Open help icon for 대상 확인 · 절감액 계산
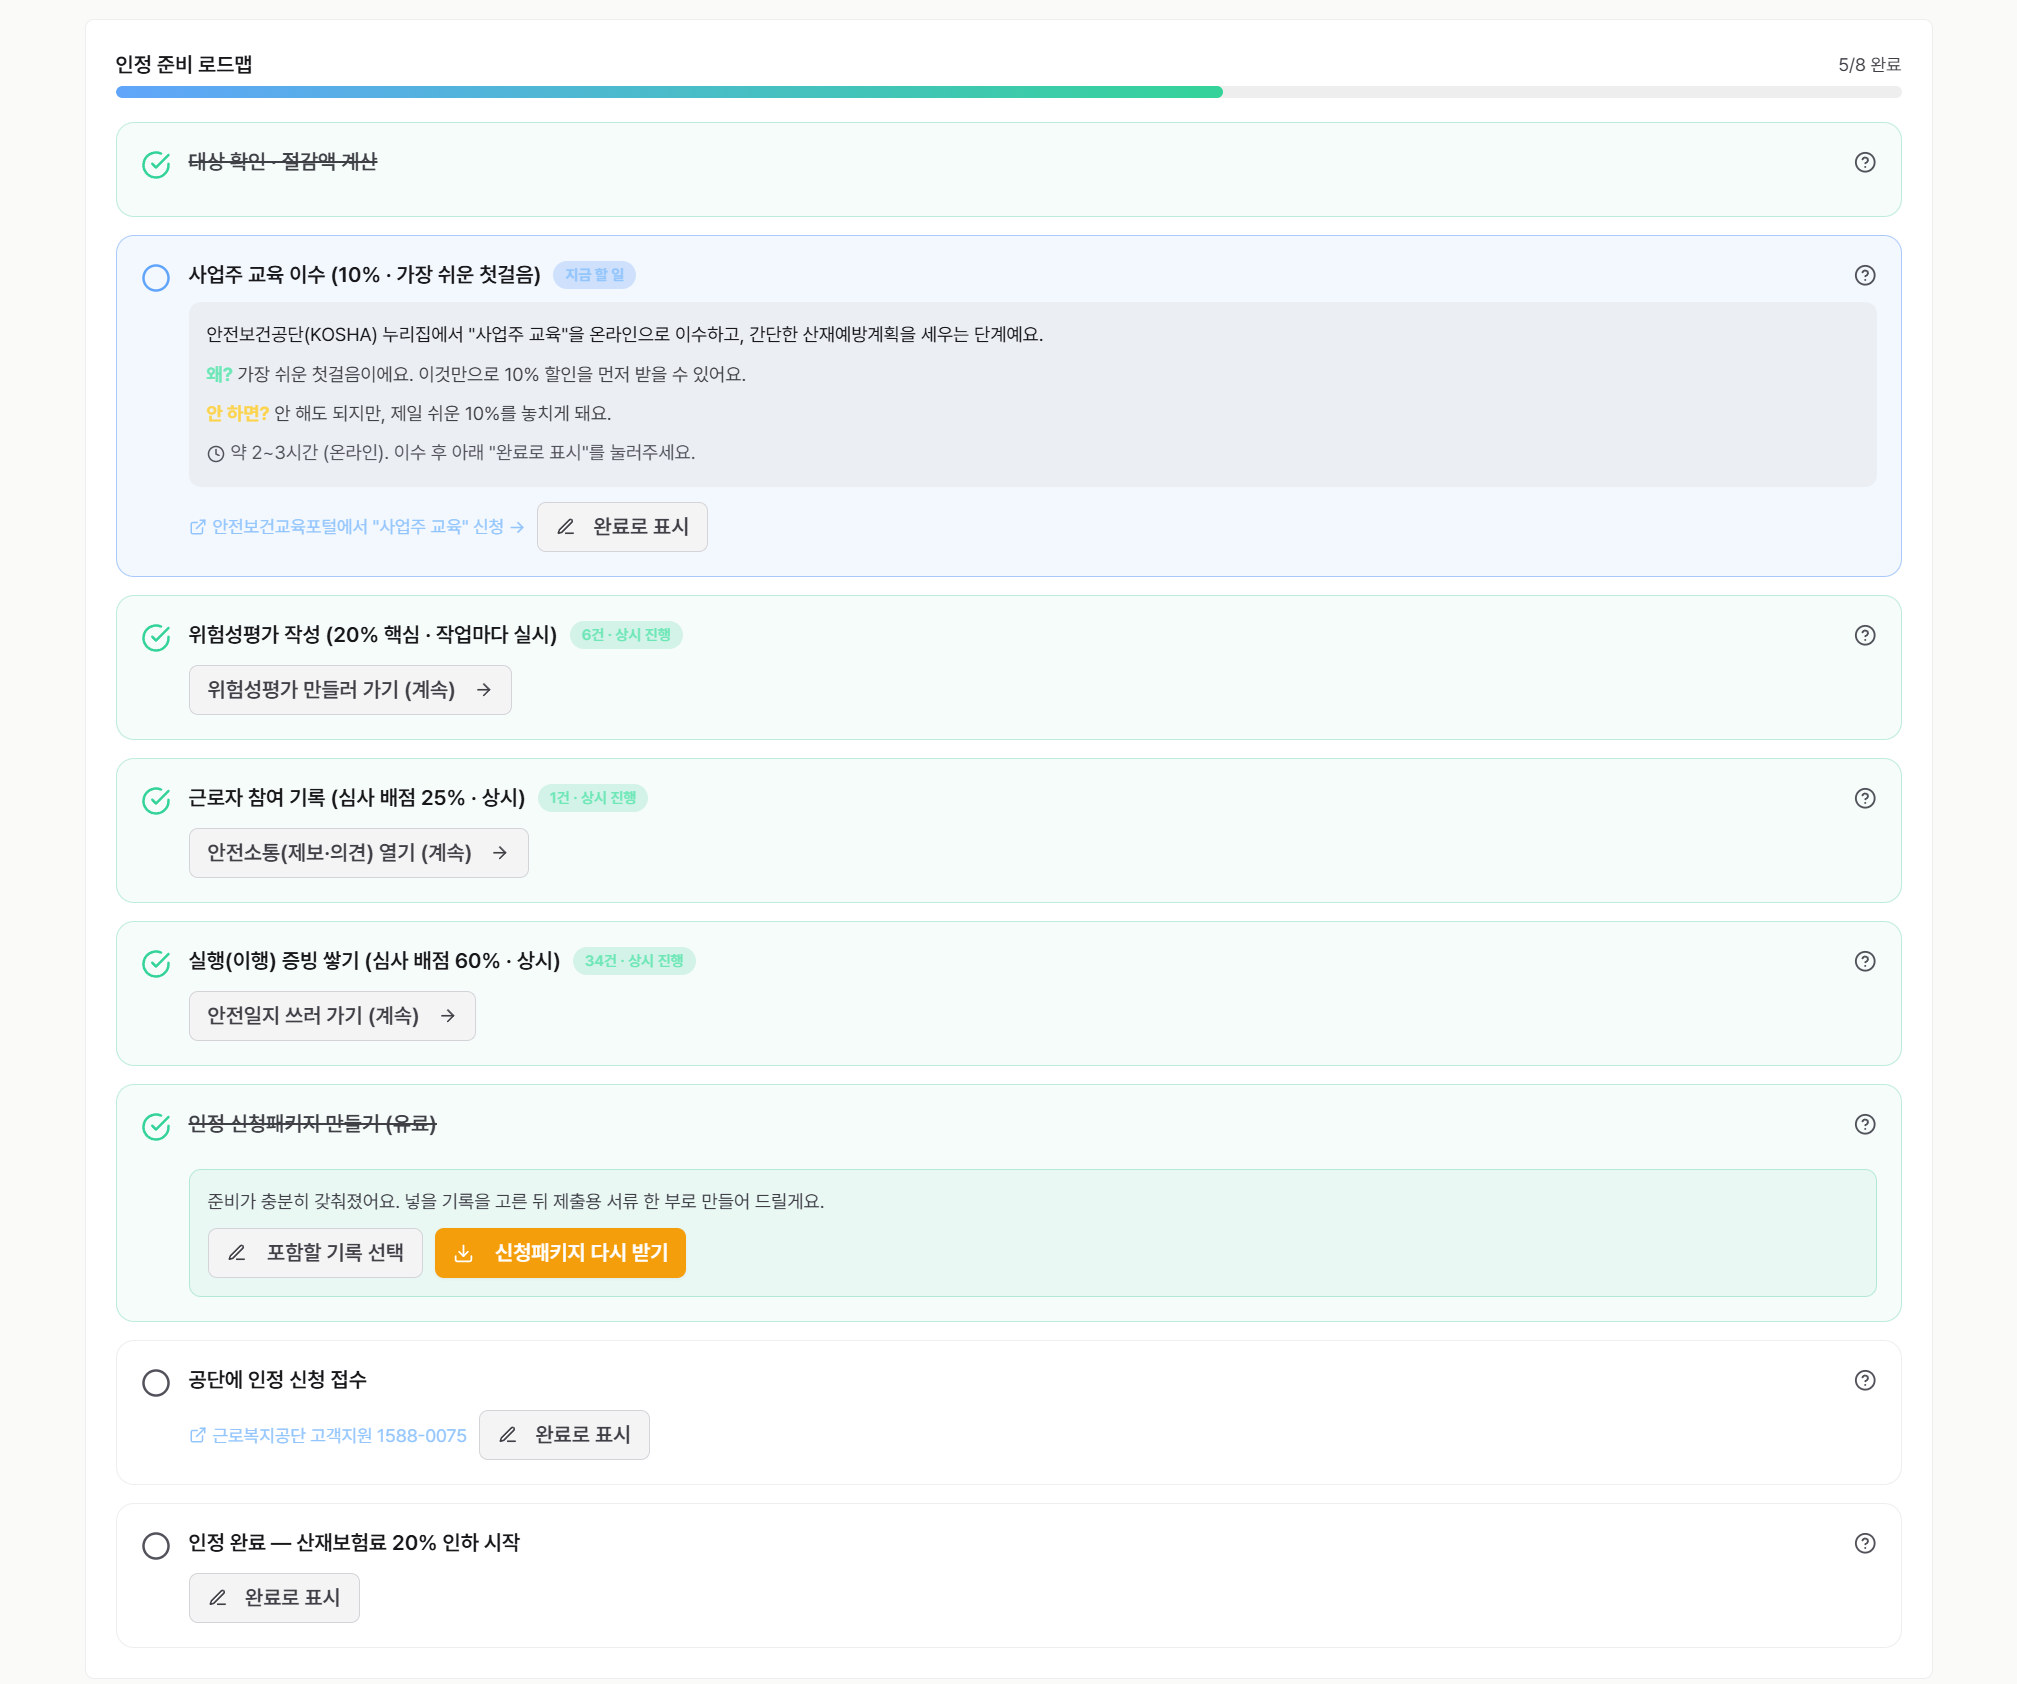2017x1684 pixels. (x=1864, y=162)
